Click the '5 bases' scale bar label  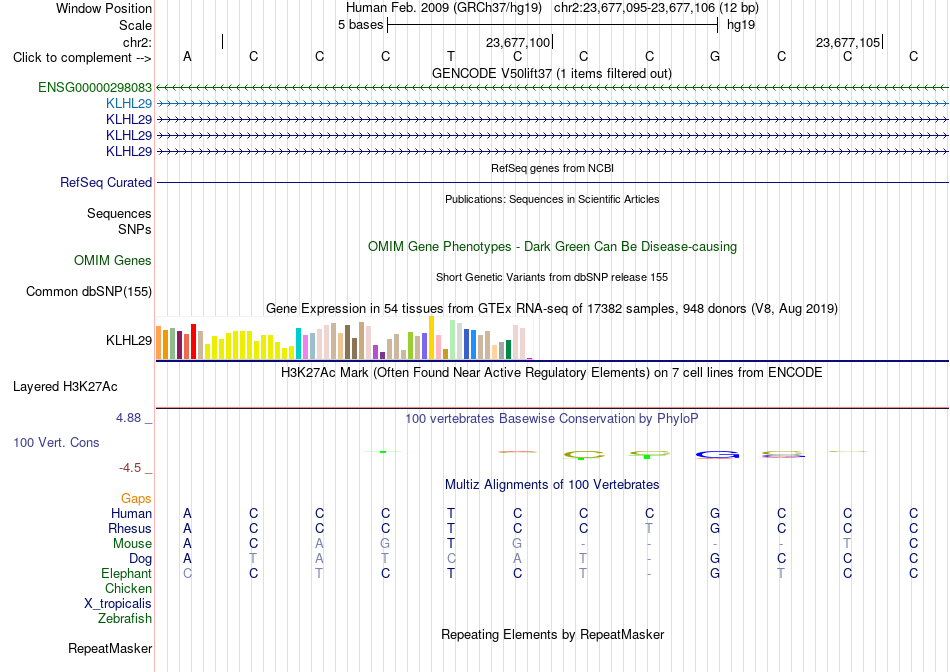[360, 25]
